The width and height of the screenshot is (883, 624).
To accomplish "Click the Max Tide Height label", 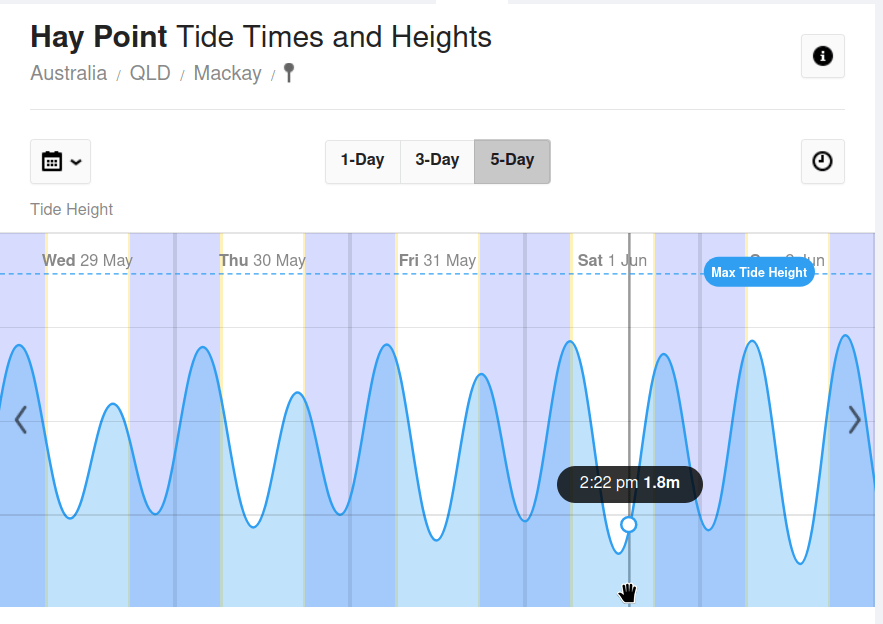I will click(759, 272).
